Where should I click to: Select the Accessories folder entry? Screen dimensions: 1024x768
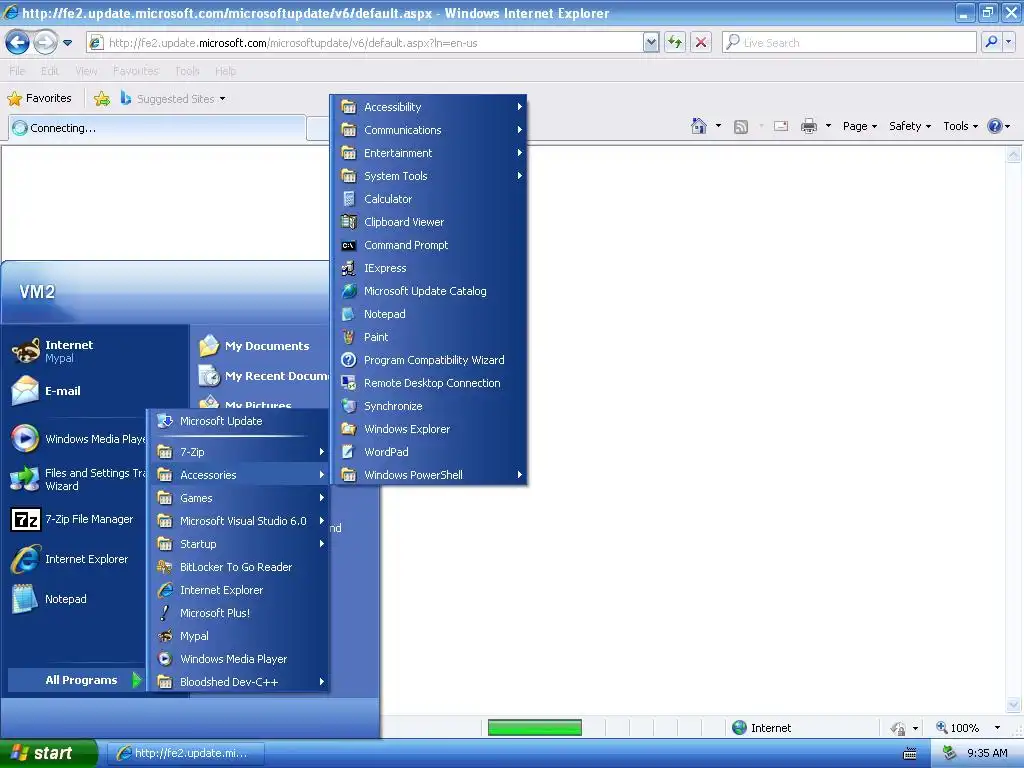[x=238, y=475]
